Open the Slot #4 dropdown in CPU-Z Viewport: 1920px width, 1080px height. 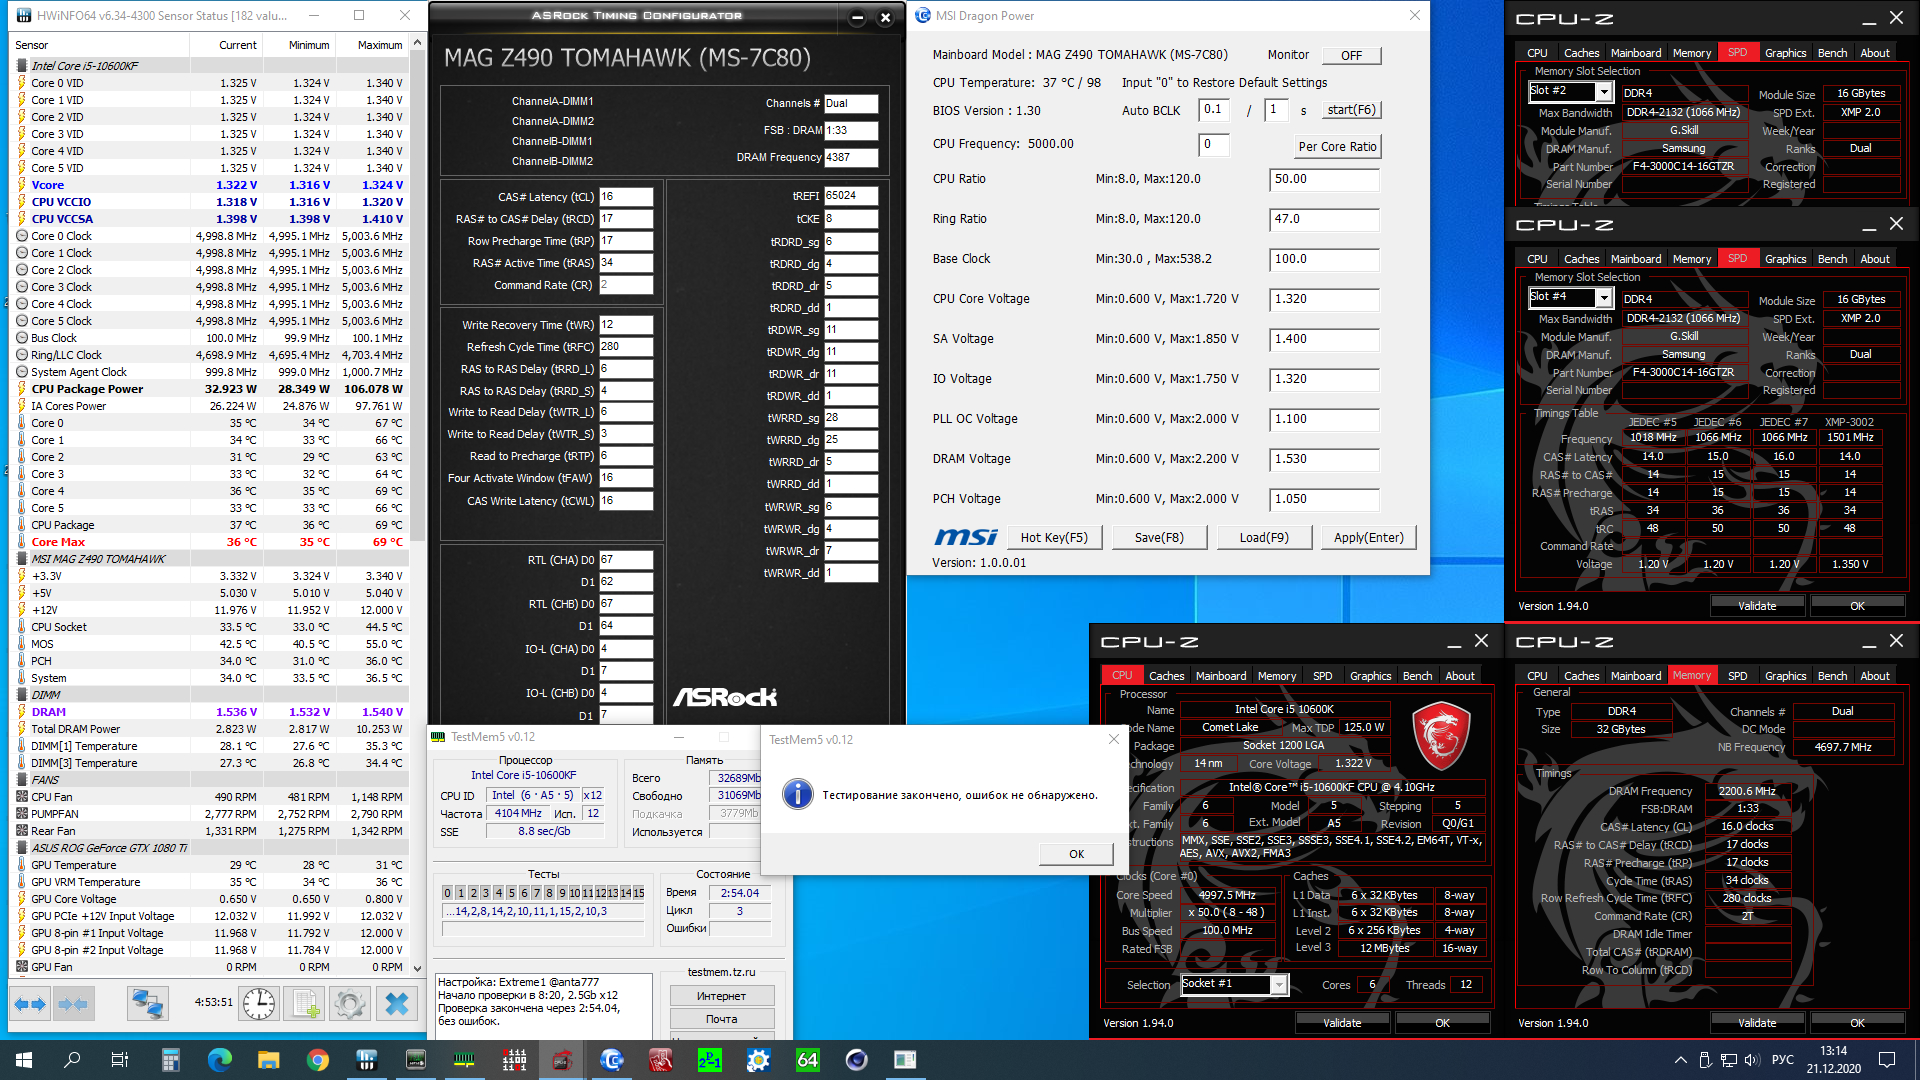tap(1604, 298)
